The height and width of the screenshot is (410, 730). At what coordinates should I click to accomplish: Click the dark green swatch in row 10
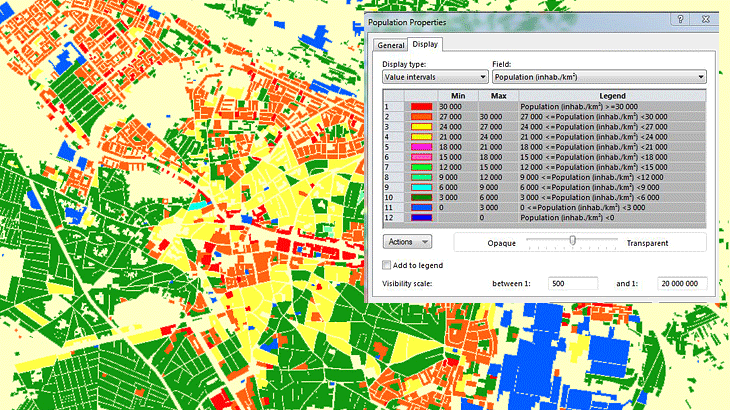(421, 196)
